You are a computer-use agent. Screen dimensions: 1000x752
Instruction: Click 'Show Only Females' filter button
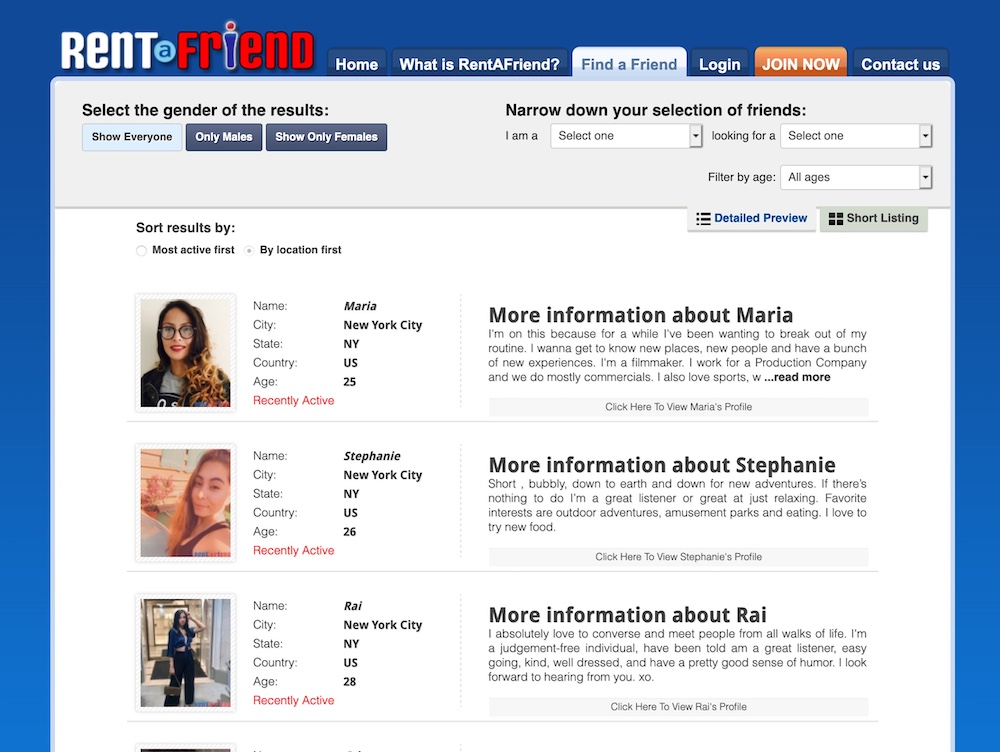pyautogui.click(x=326, y=137)
